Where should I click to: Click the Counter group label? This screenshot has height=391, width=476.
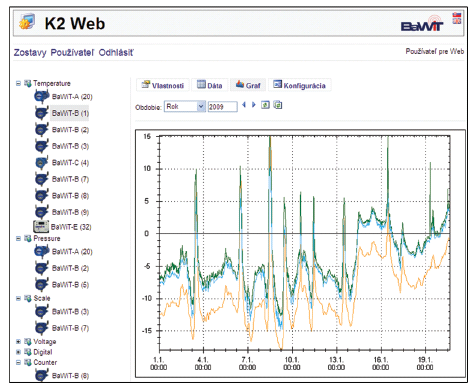(45, 362)
